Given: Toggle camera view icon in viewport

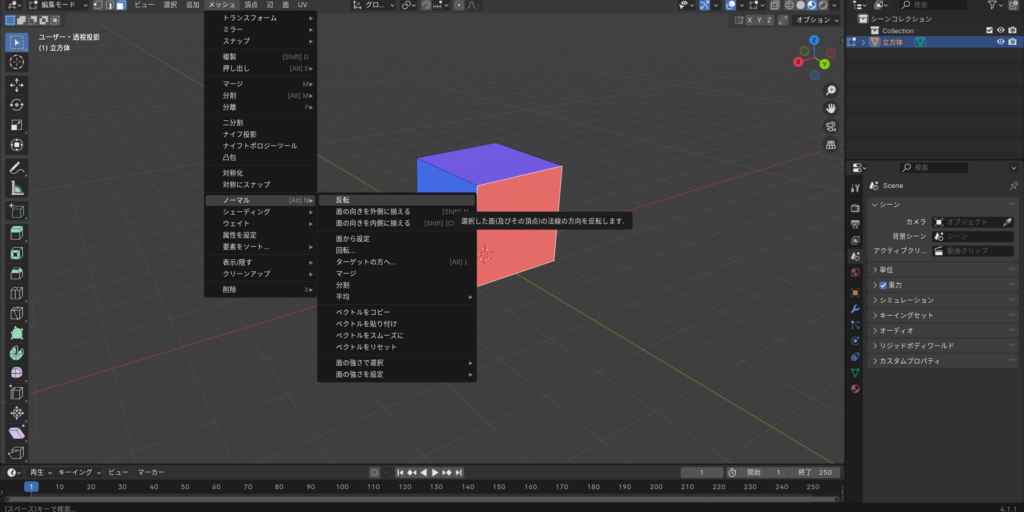Looking at the screenshot, I should tap(831, 127).
